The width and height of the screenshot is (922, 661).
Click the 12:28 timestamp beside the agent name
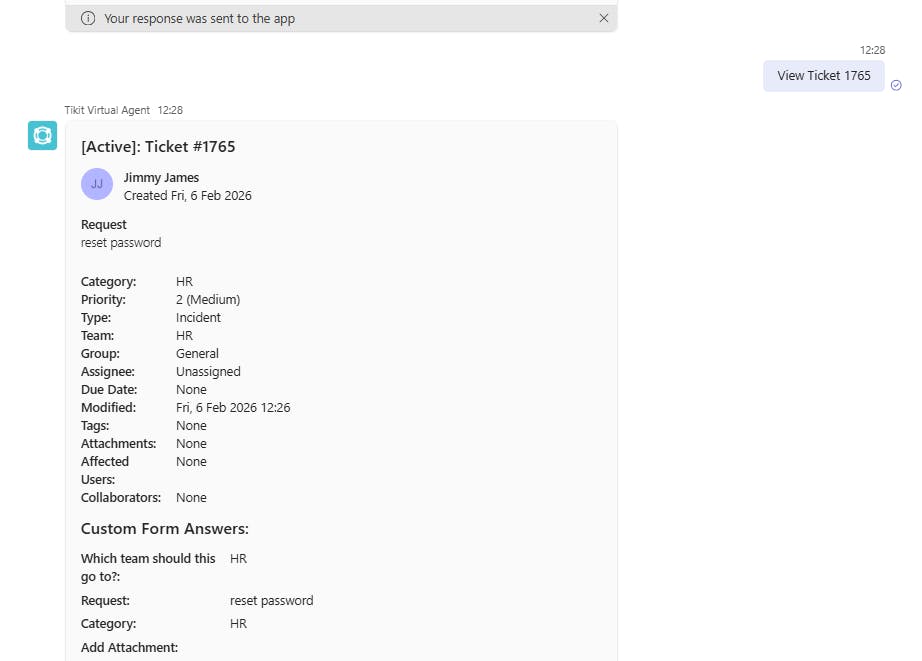(170, 110)
